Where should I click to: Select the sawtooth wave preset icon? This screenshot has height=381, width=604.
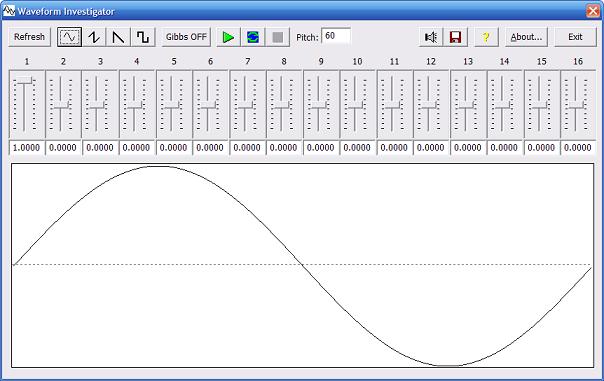pos(94,37)
